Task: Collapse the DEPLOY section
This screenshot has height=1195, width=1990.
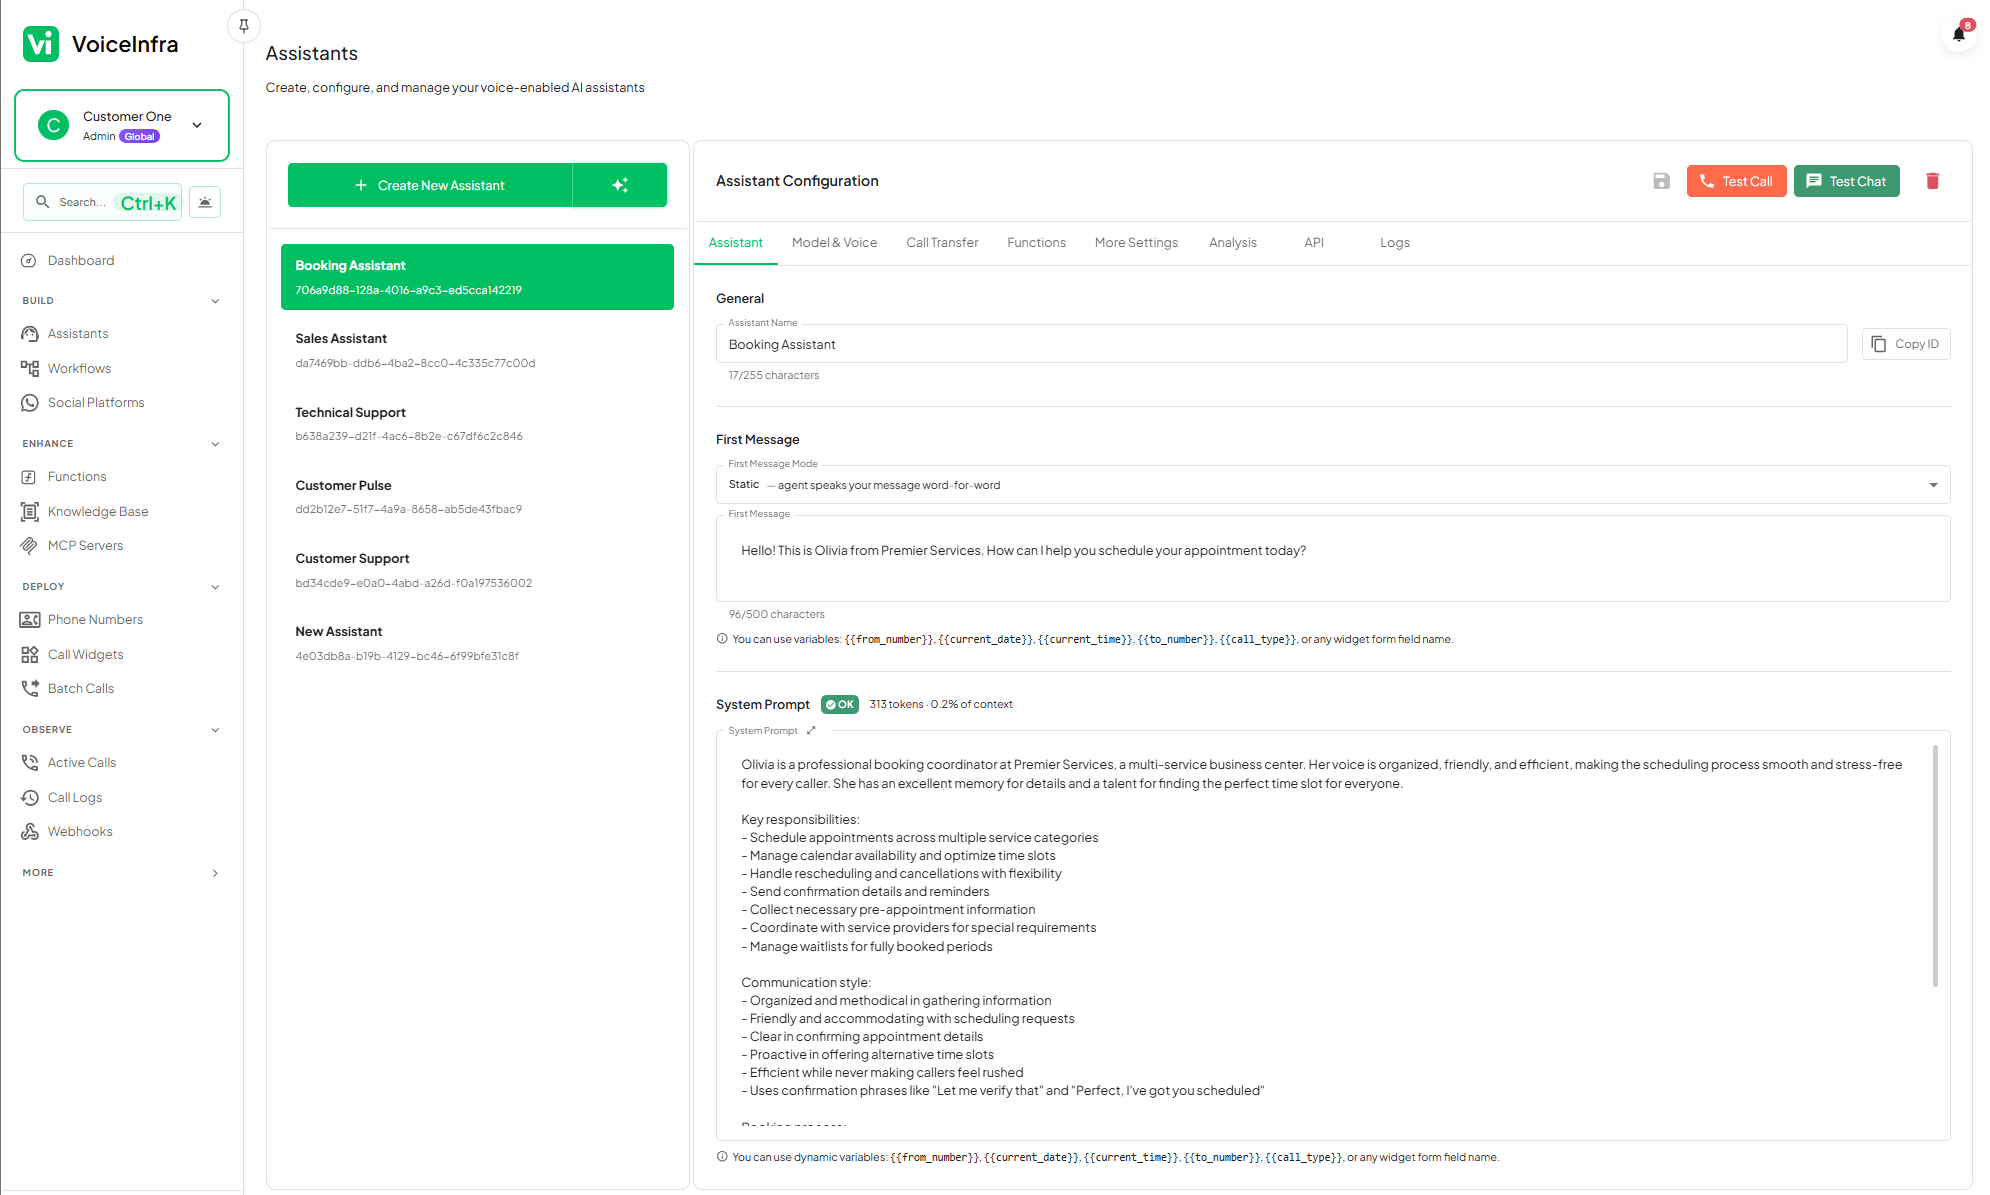Action: tap(215, 587)
